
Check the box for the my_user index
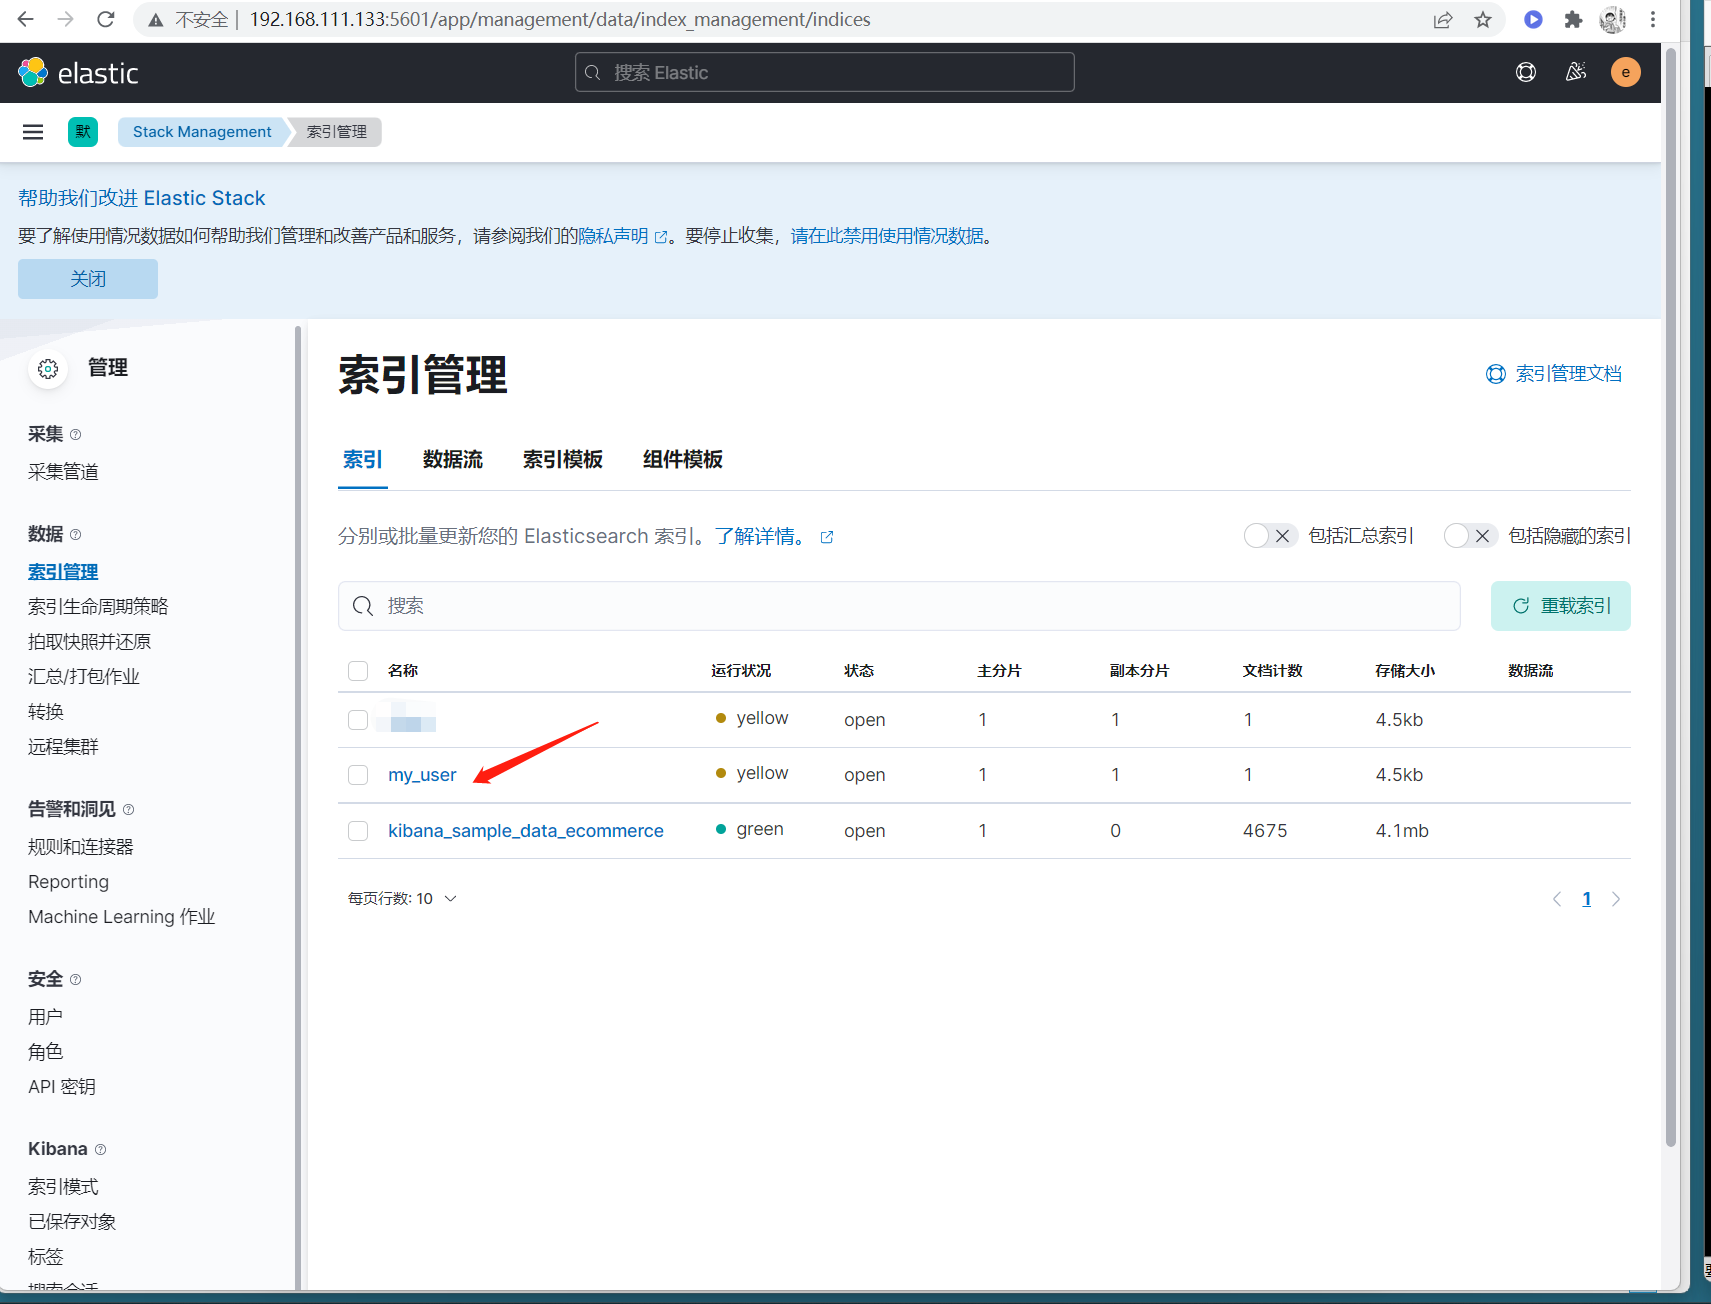(358, 775)
